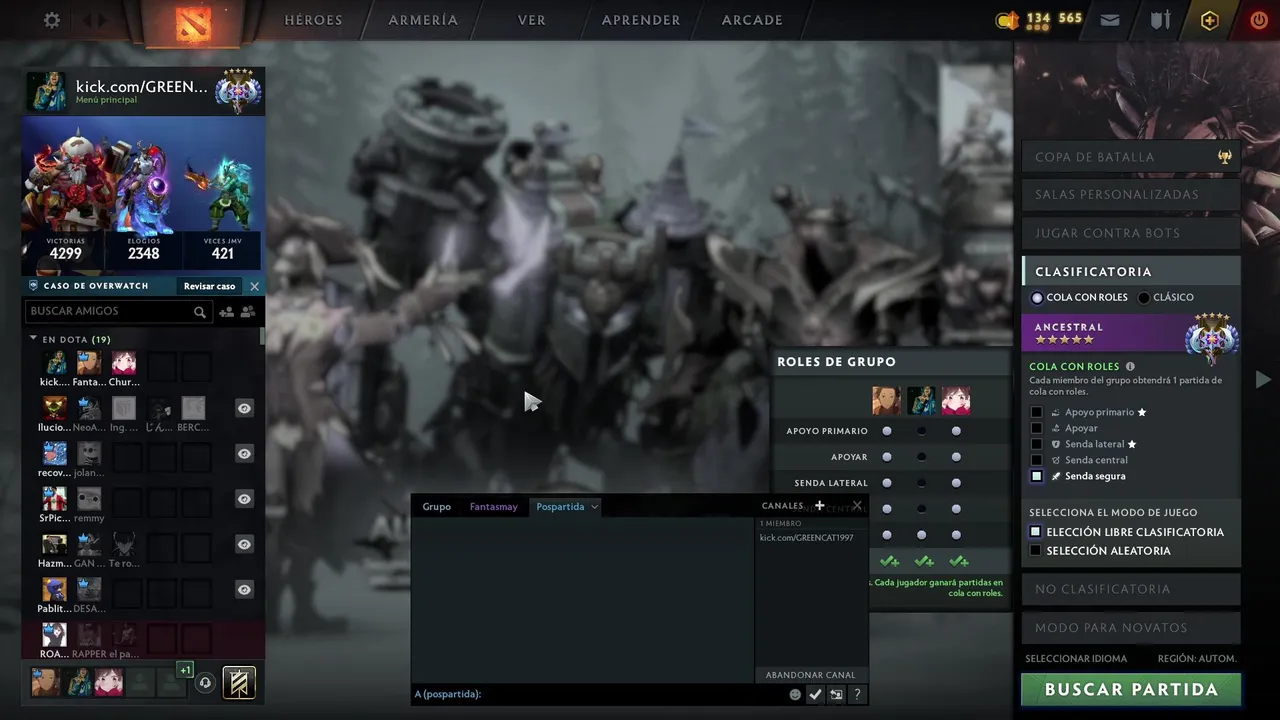
Task: Open the chat help question mark
Action: pos(857,694)
